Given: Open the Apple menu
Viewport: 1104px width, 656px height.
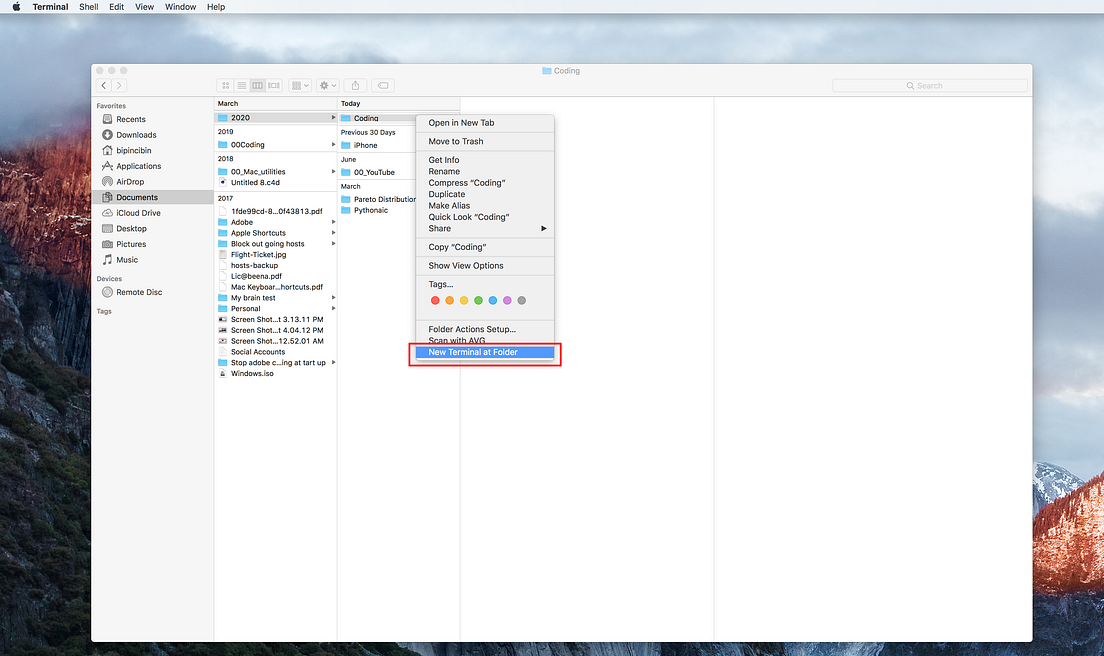Looking at the screenshot, I should (16, 6).
